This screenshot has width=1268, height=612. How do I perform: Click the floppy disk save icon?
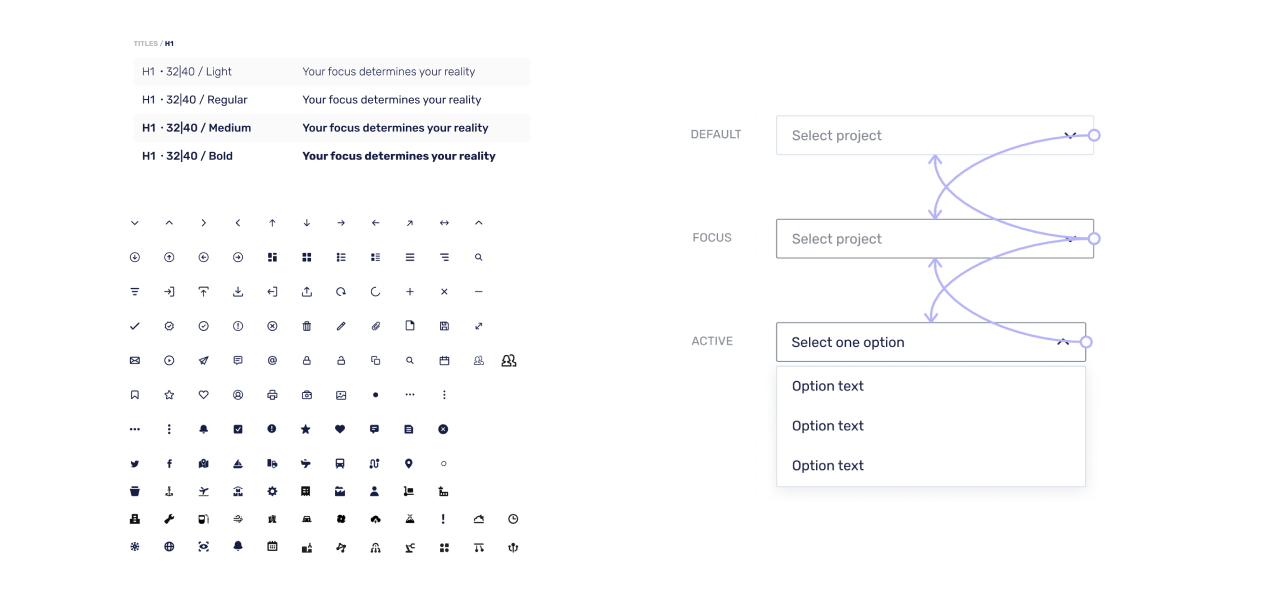[444, 326]
